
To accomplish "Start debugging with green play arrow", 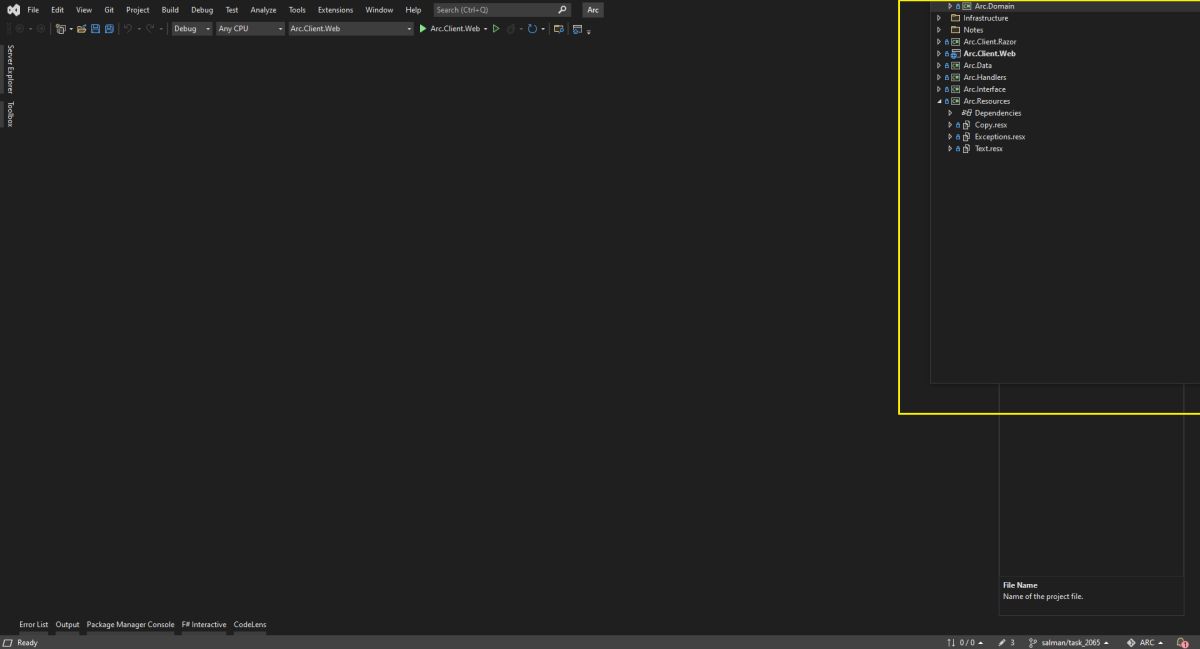I will pyautogui.click(x=423, y=29).
